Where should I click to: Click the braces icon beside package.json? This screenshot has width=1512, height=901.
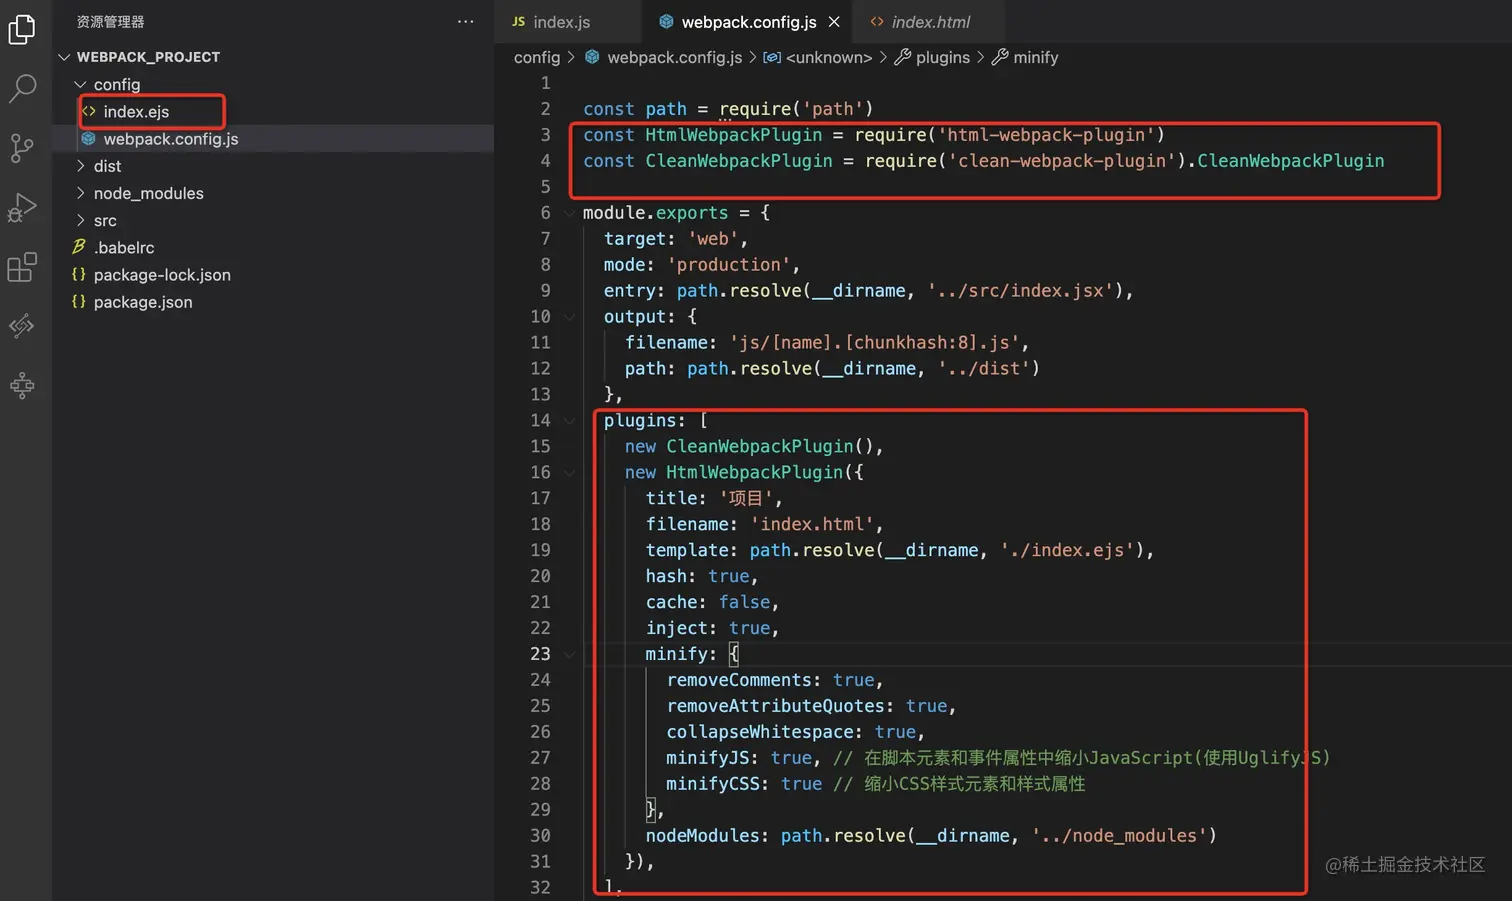pyautogui.click(x=78, y=301)
